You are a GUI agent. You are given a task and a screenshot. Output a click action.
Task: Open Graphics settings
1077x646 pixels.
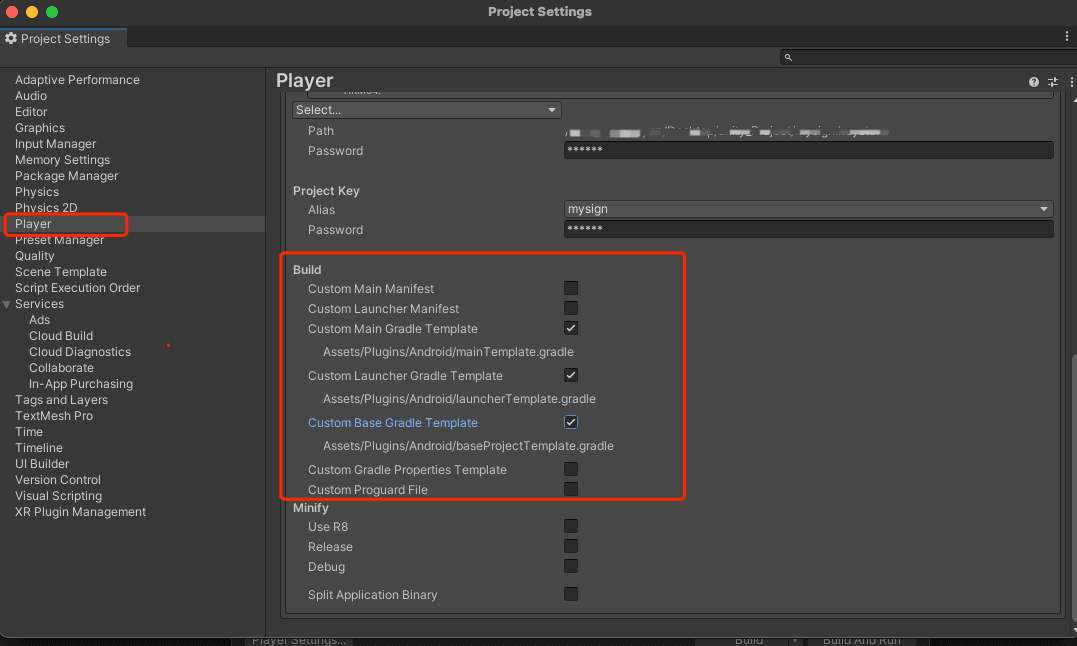coord(40,128)
